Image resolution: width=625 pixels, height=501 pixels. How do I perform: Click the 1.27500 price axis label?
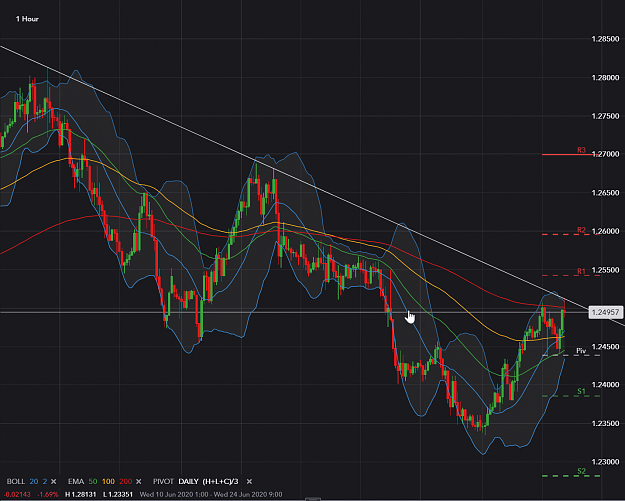coord(605,116)
